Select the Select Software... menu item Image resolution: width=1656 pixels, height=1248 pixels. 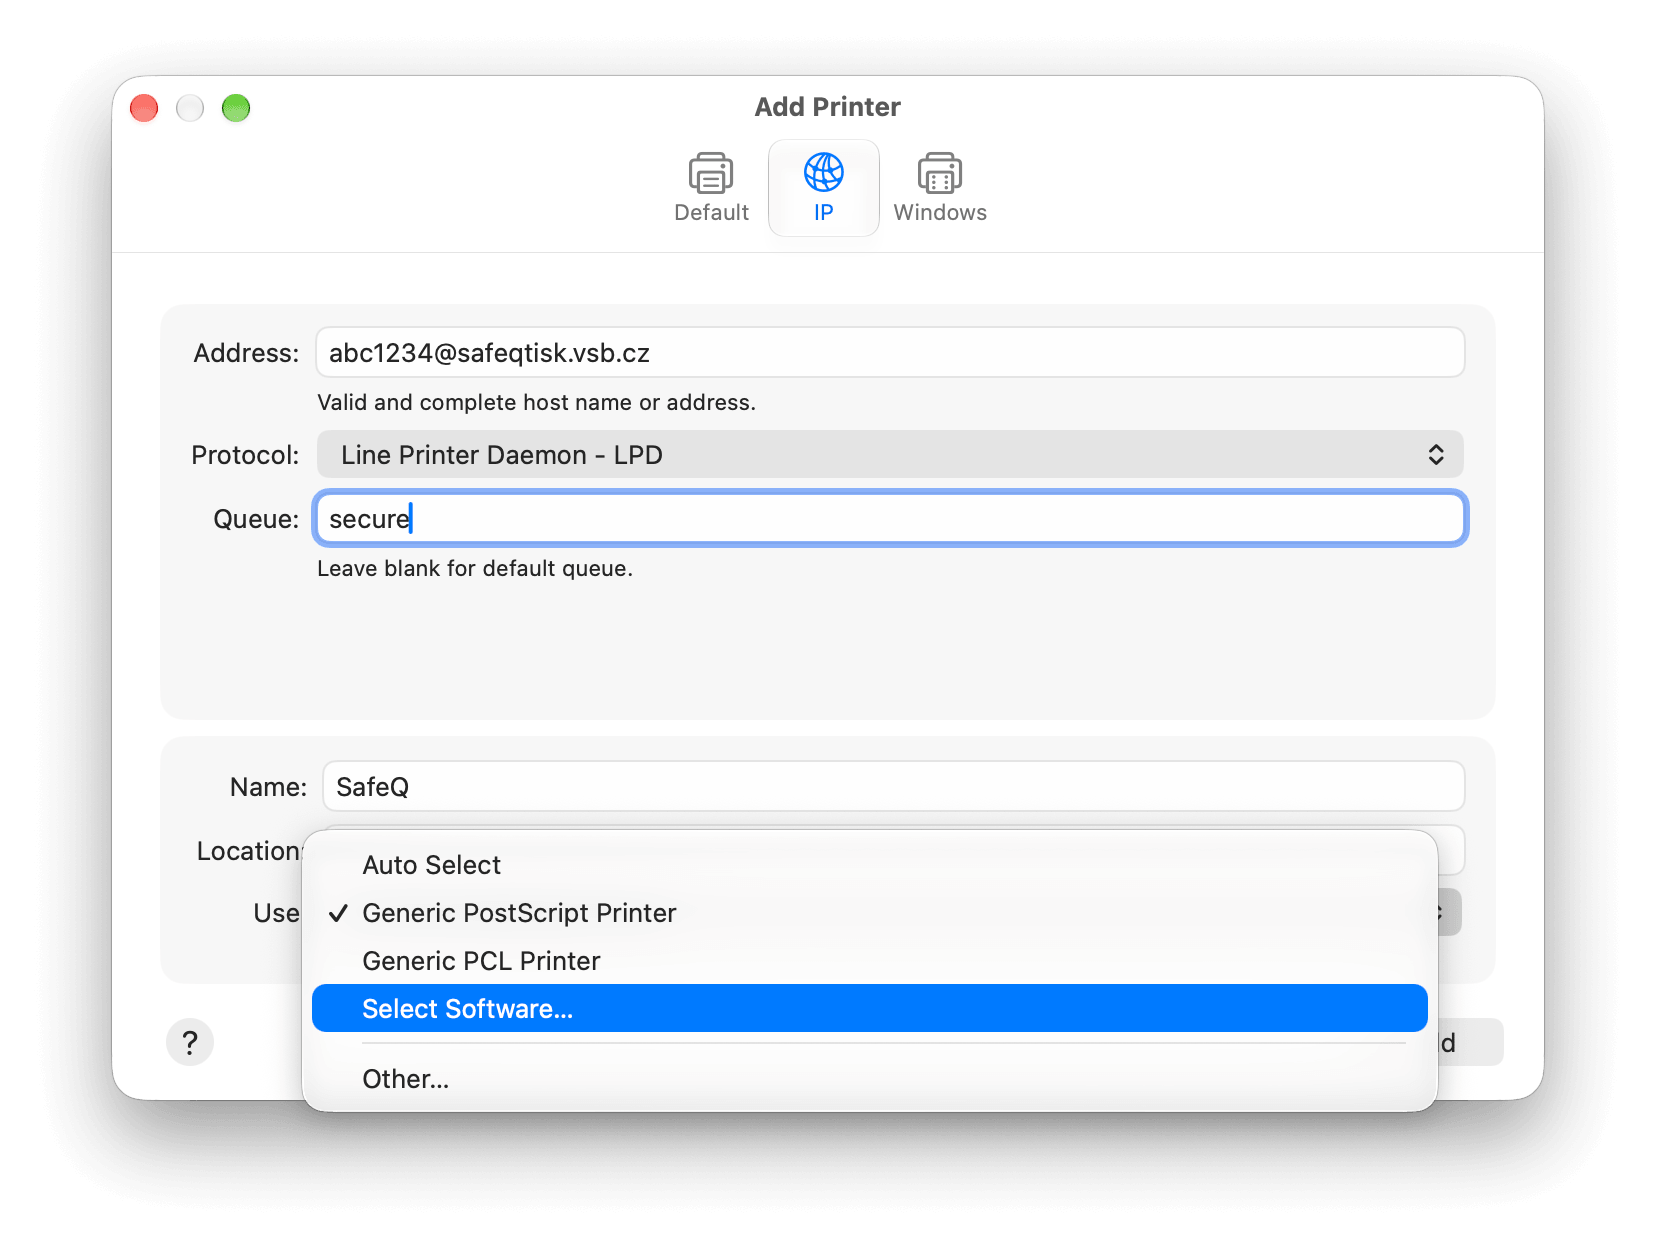[869, 1008]
